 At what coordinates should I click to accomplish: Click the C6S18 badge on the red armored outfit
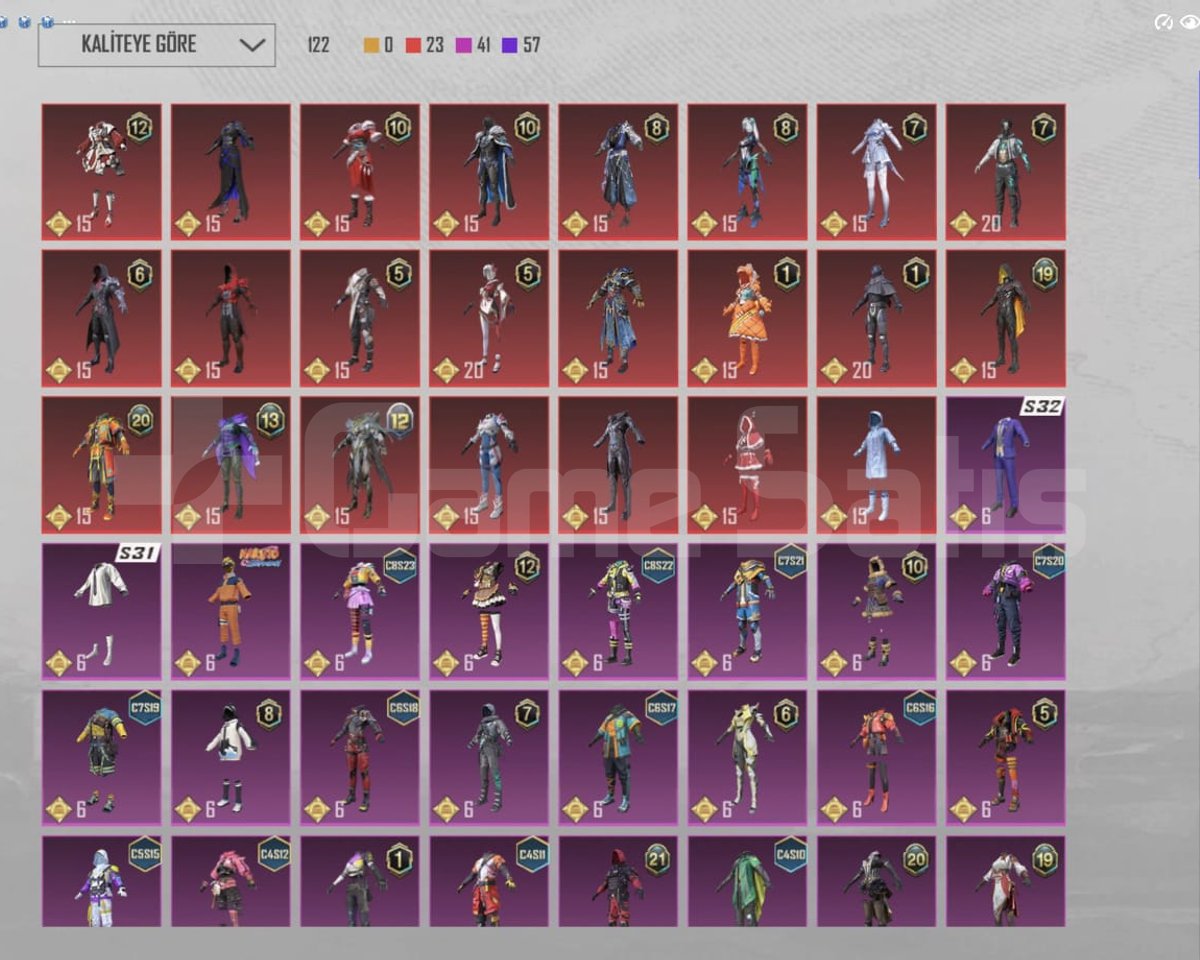(x=403, y=707)
